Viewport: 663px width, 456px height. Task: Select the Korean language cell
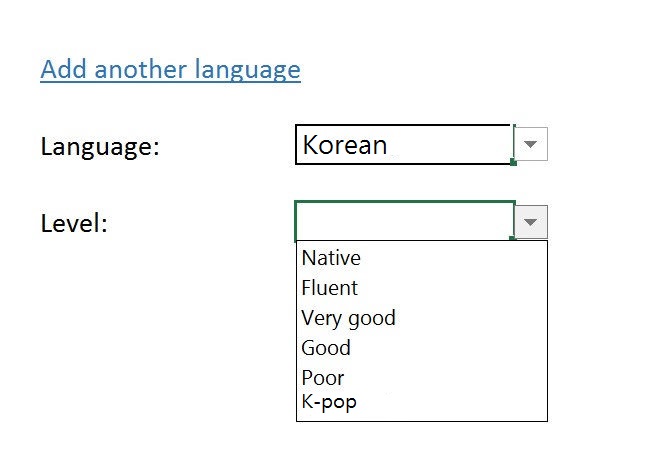[x=403, y=145]
